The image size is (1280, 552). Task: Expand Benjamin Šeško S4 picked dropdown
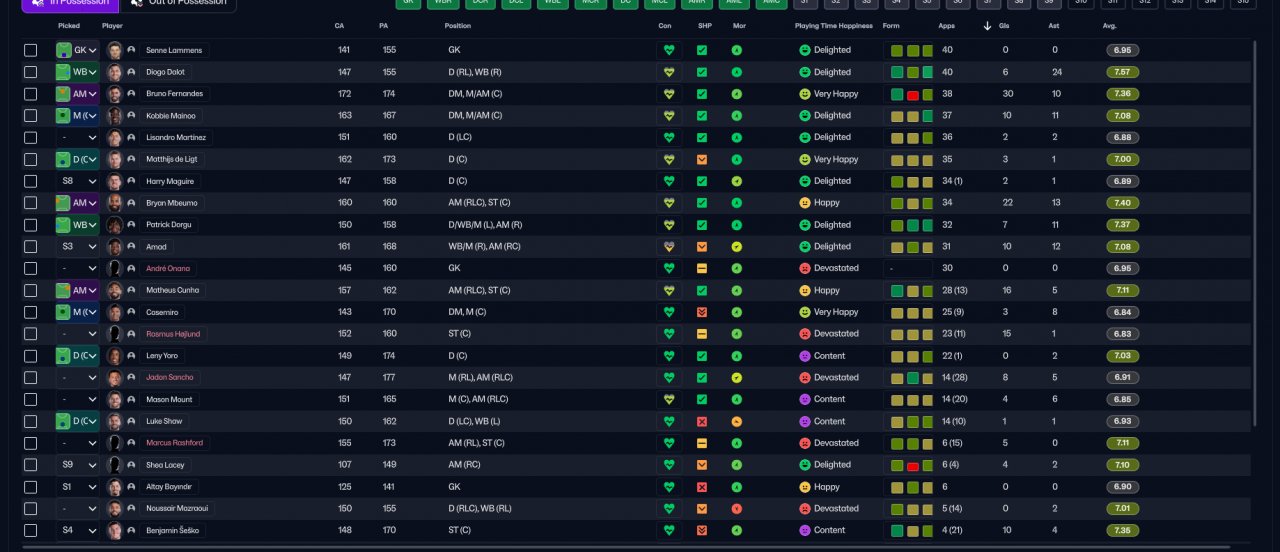click(x=77, y=530)
